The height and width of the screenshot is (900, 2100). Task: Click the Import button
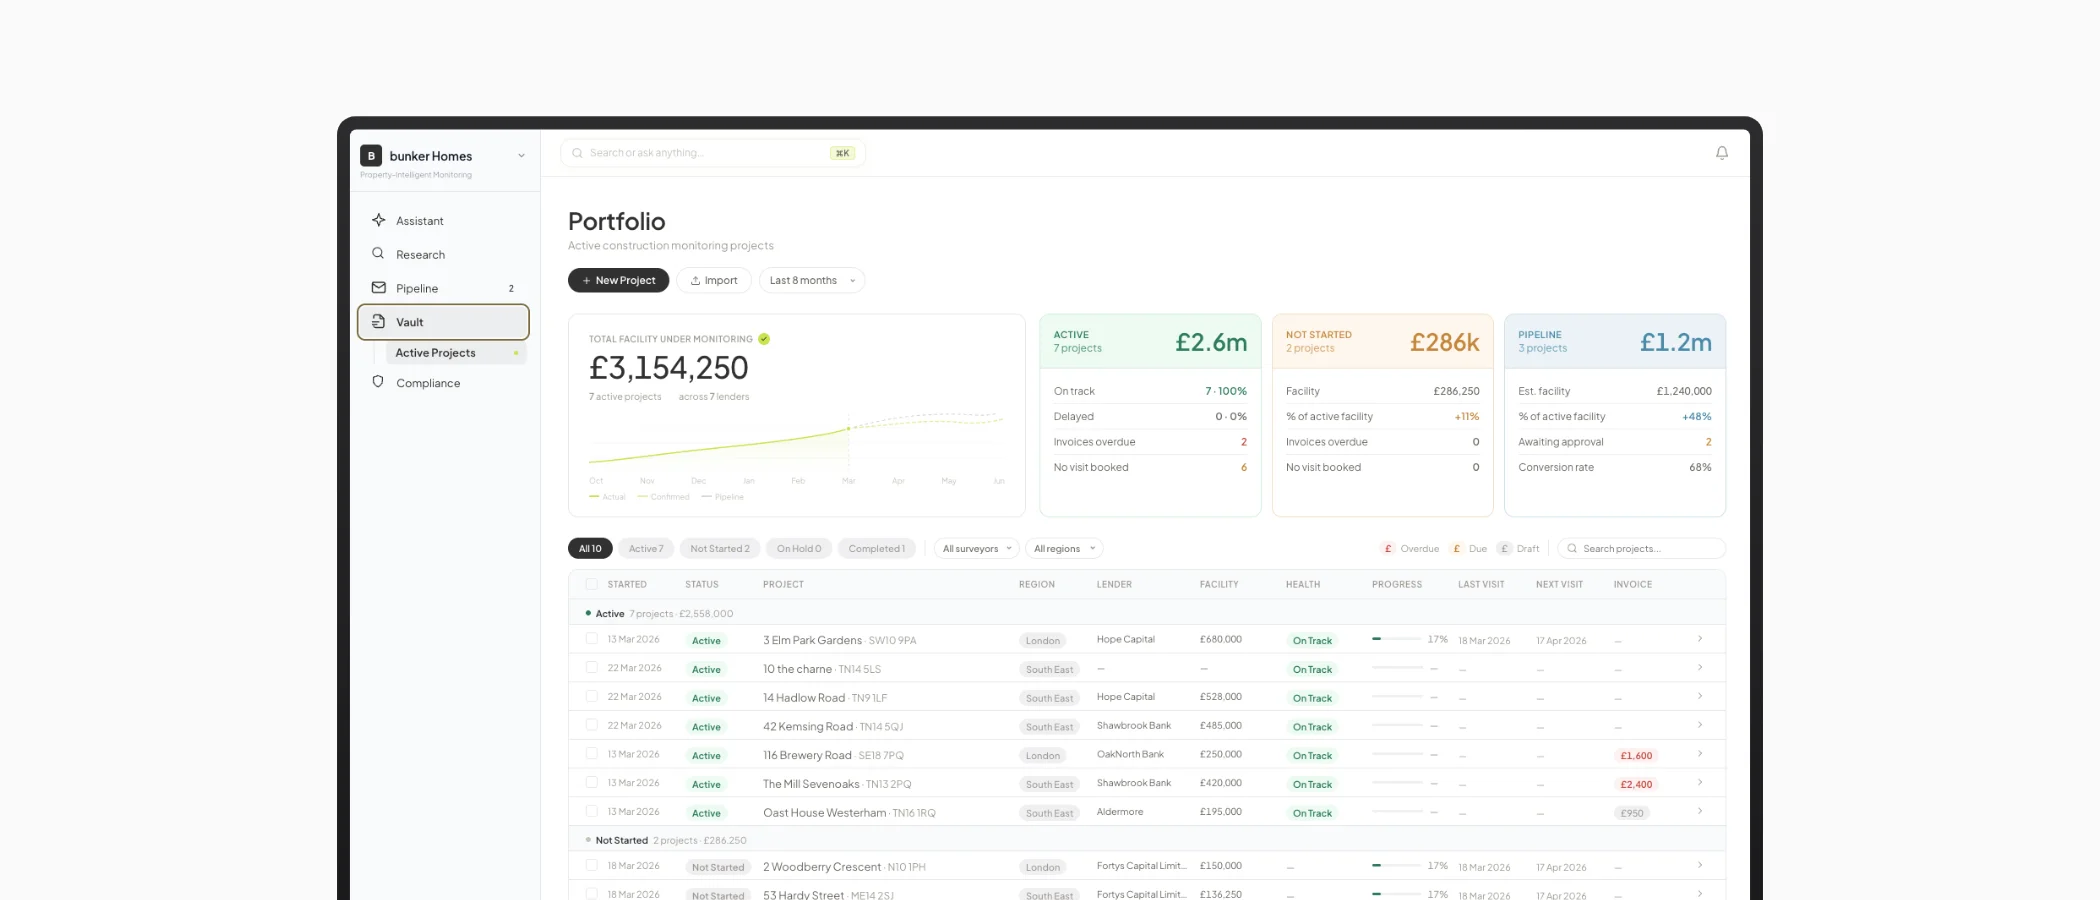coord(713,280)
